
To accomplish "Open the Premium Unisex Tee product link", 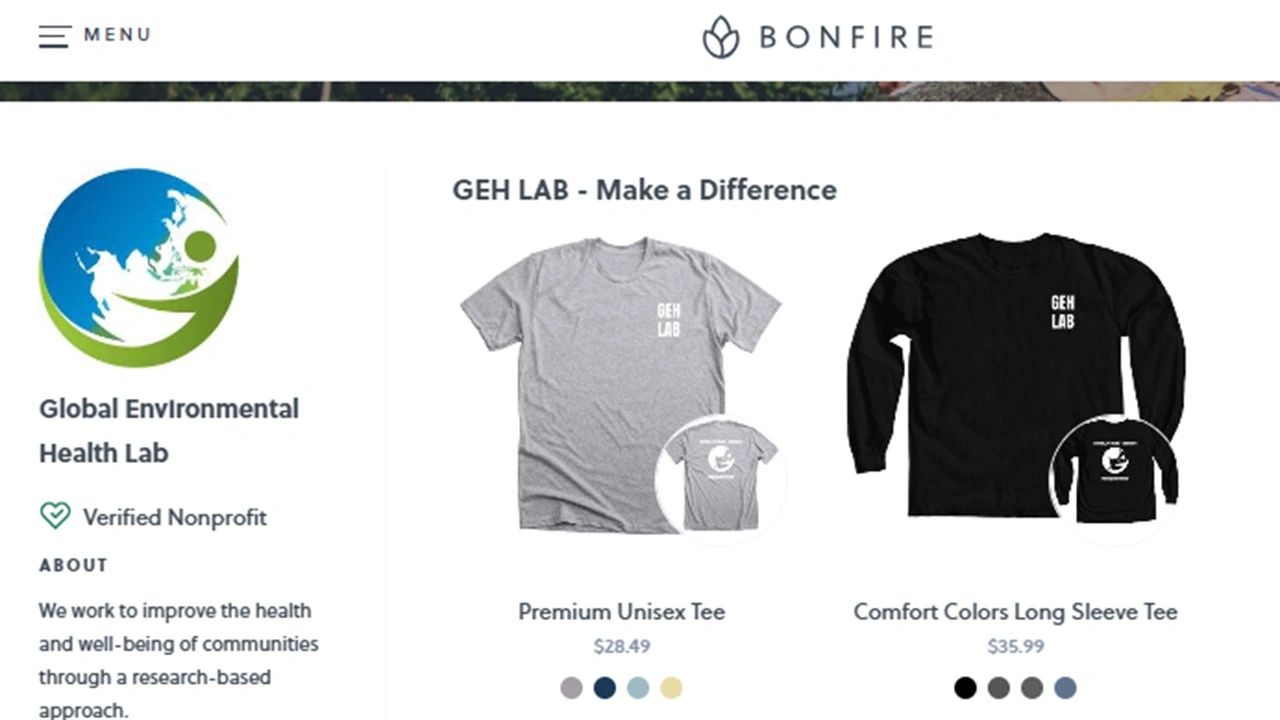I will [x=621, y=612].
